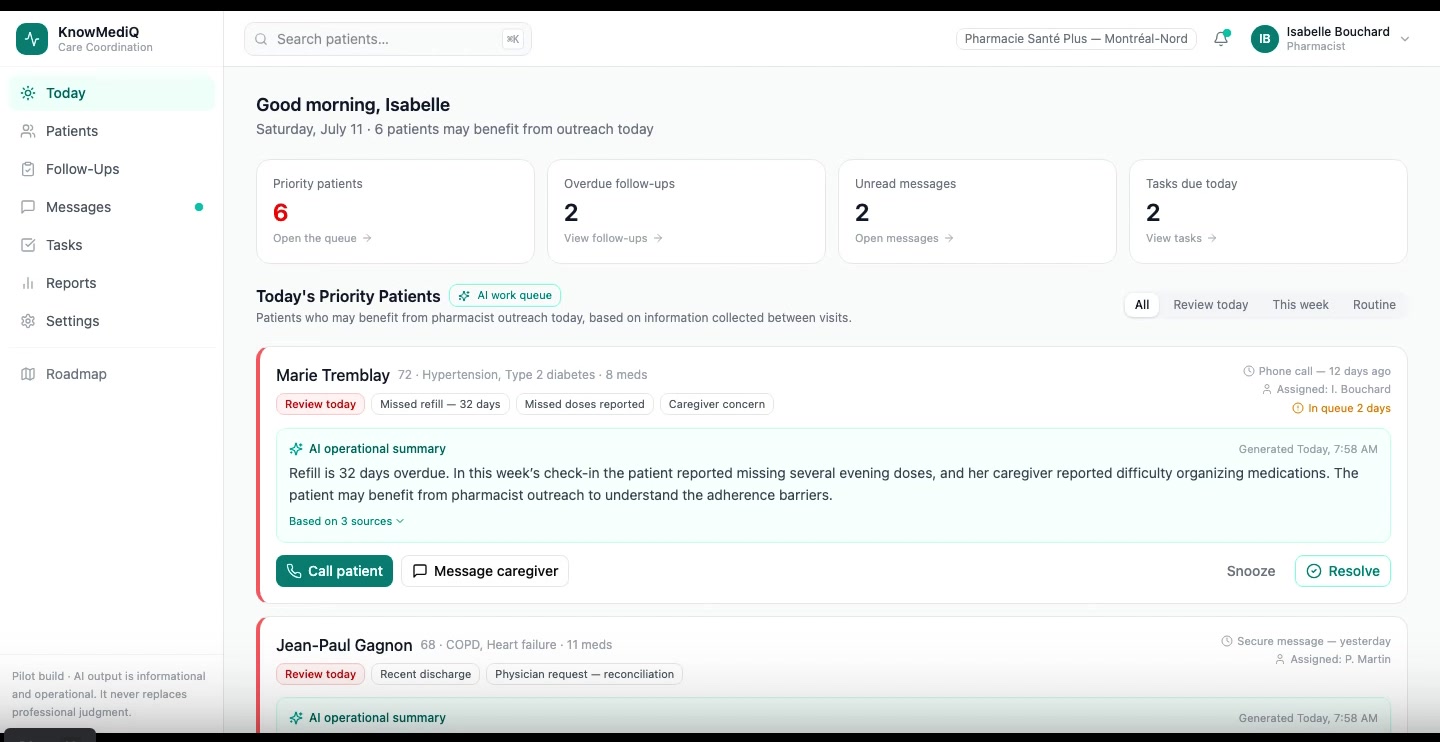
Task: Click the IB user avatar
Action: coord(1265,39)
